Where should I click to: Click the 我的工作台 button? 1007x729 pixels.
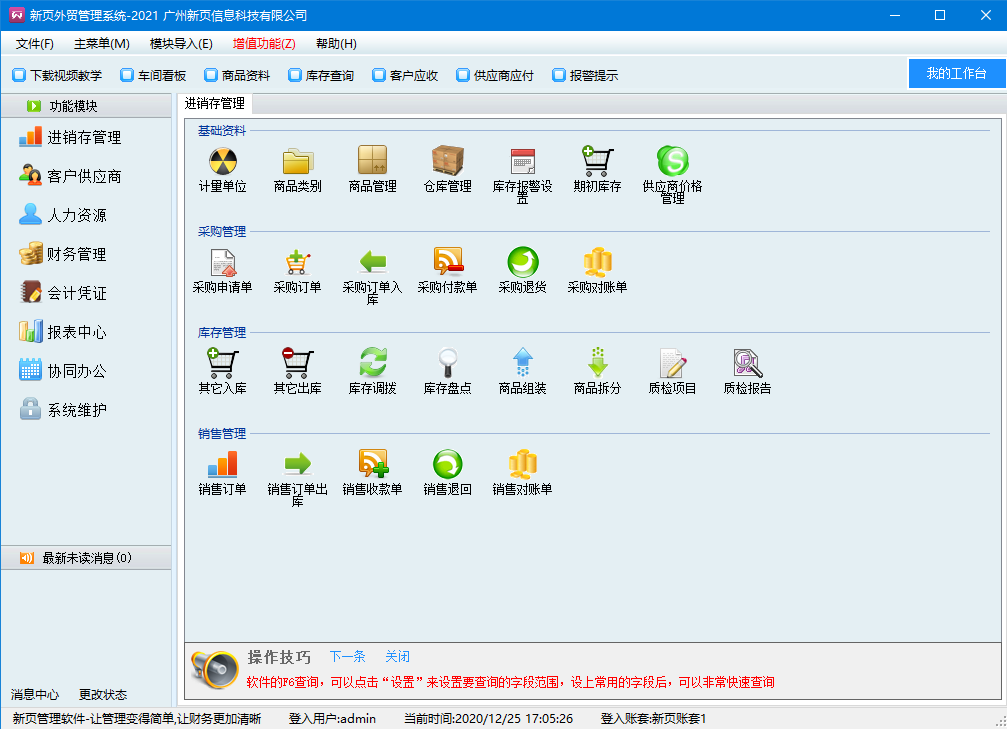[956, 74]
